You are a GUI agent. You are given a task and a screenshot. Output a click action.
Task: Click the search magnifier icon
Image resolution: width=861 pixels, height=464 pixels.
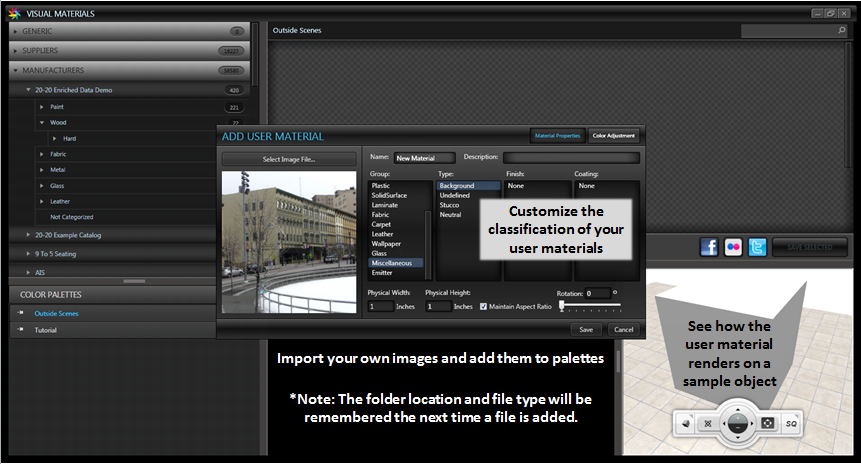(x=842, y=30)
